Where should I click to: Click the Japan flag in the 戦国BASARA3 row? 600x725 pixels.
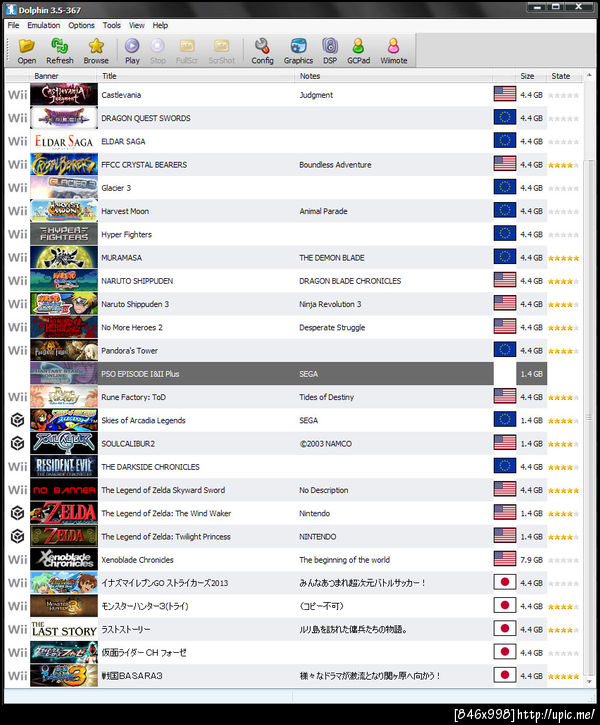505,675
